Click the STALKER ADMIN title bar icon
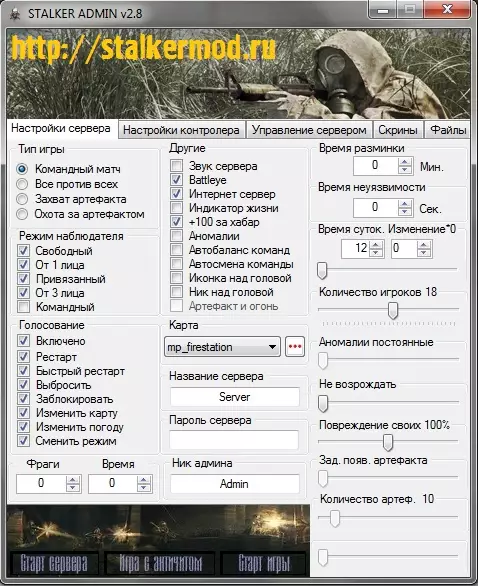 click(x=14, y=14)
